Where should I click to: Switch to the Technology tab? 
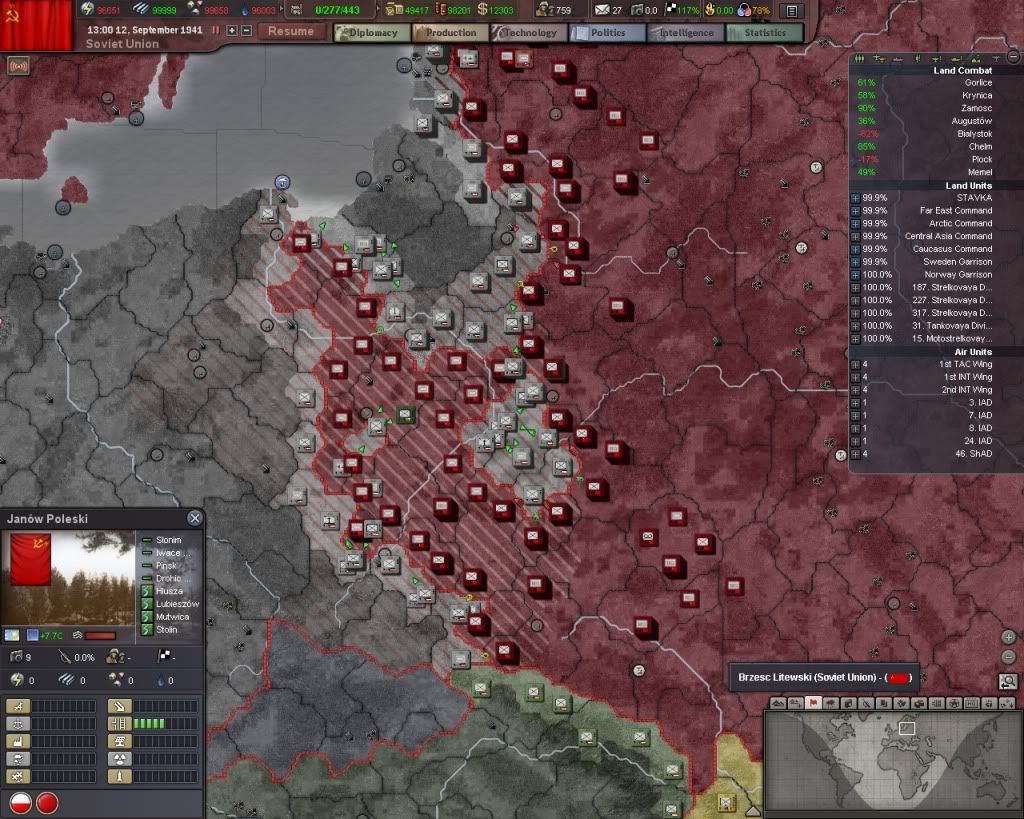point(529,33)
